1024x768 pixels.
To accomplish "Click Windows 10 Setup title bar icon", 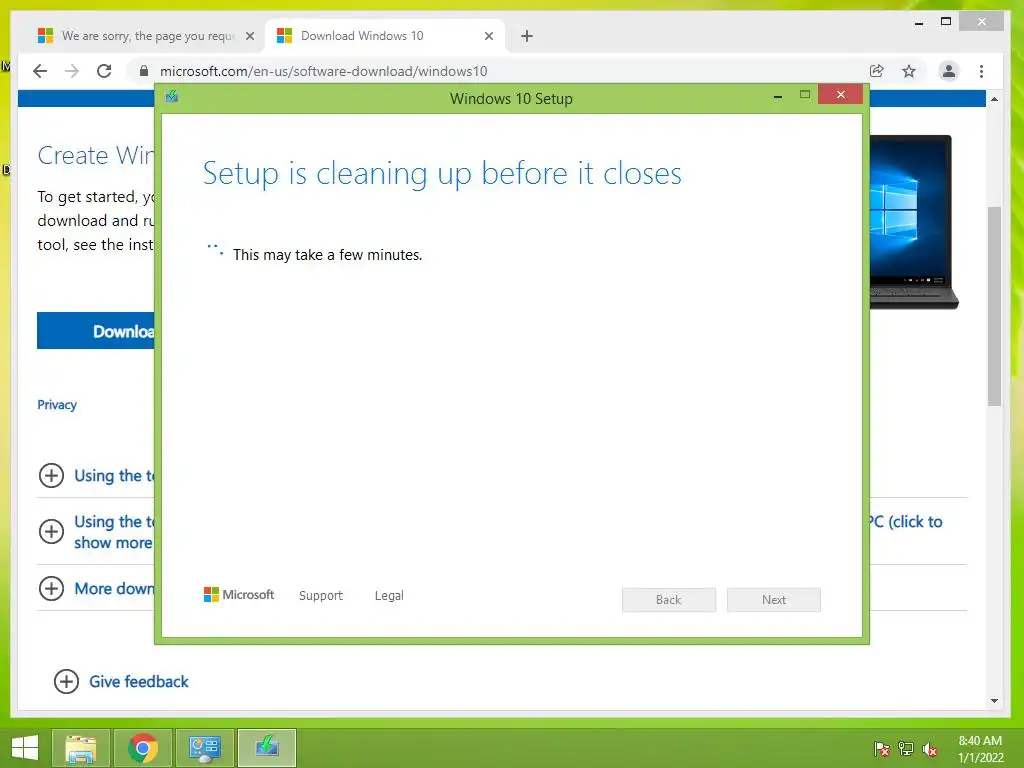I will [x=172, y=97].
